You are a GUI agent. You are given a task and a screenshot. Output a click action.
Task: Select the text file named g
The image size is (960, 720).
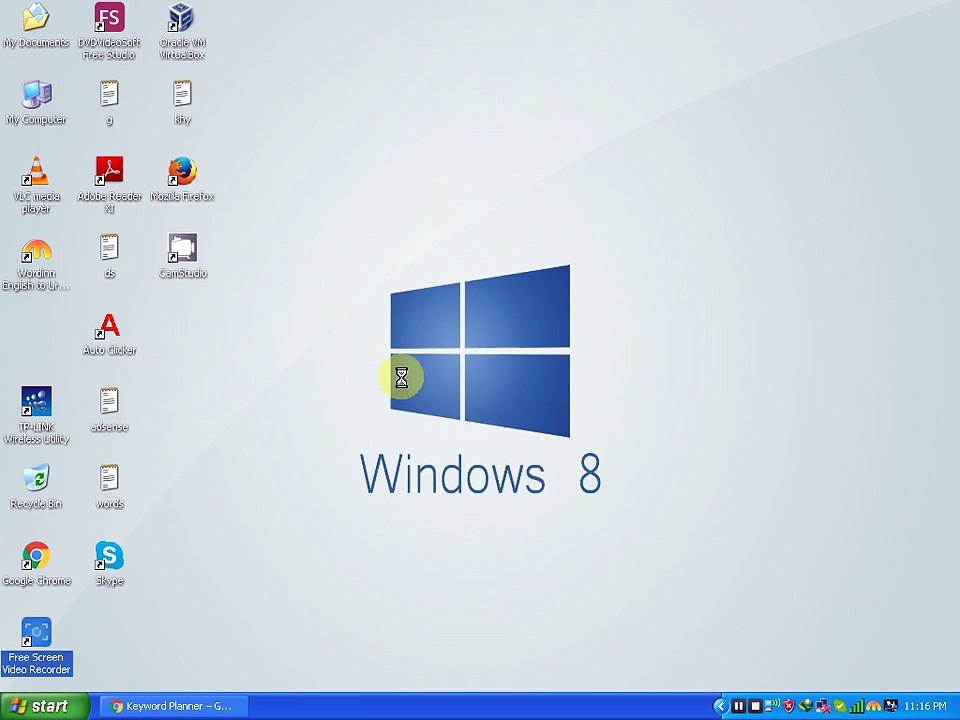click(109, 103)
